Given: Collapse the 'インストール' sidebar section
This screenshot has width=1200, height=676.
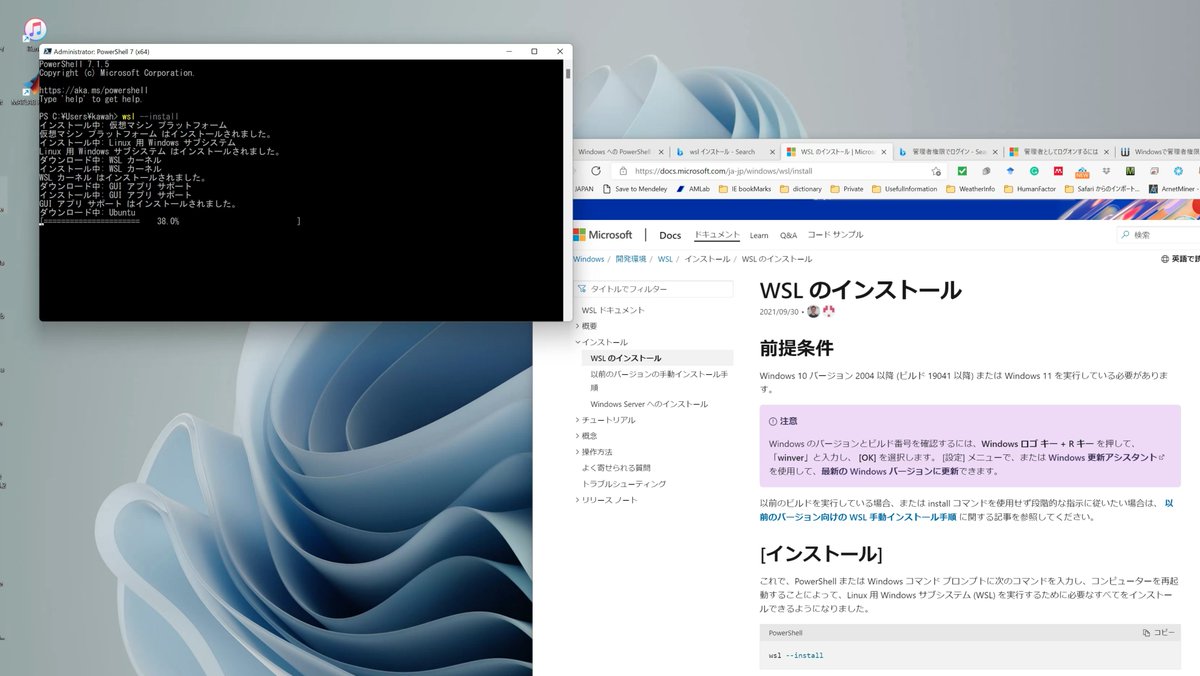Looking at the screenshot, I should click(603, 342).
